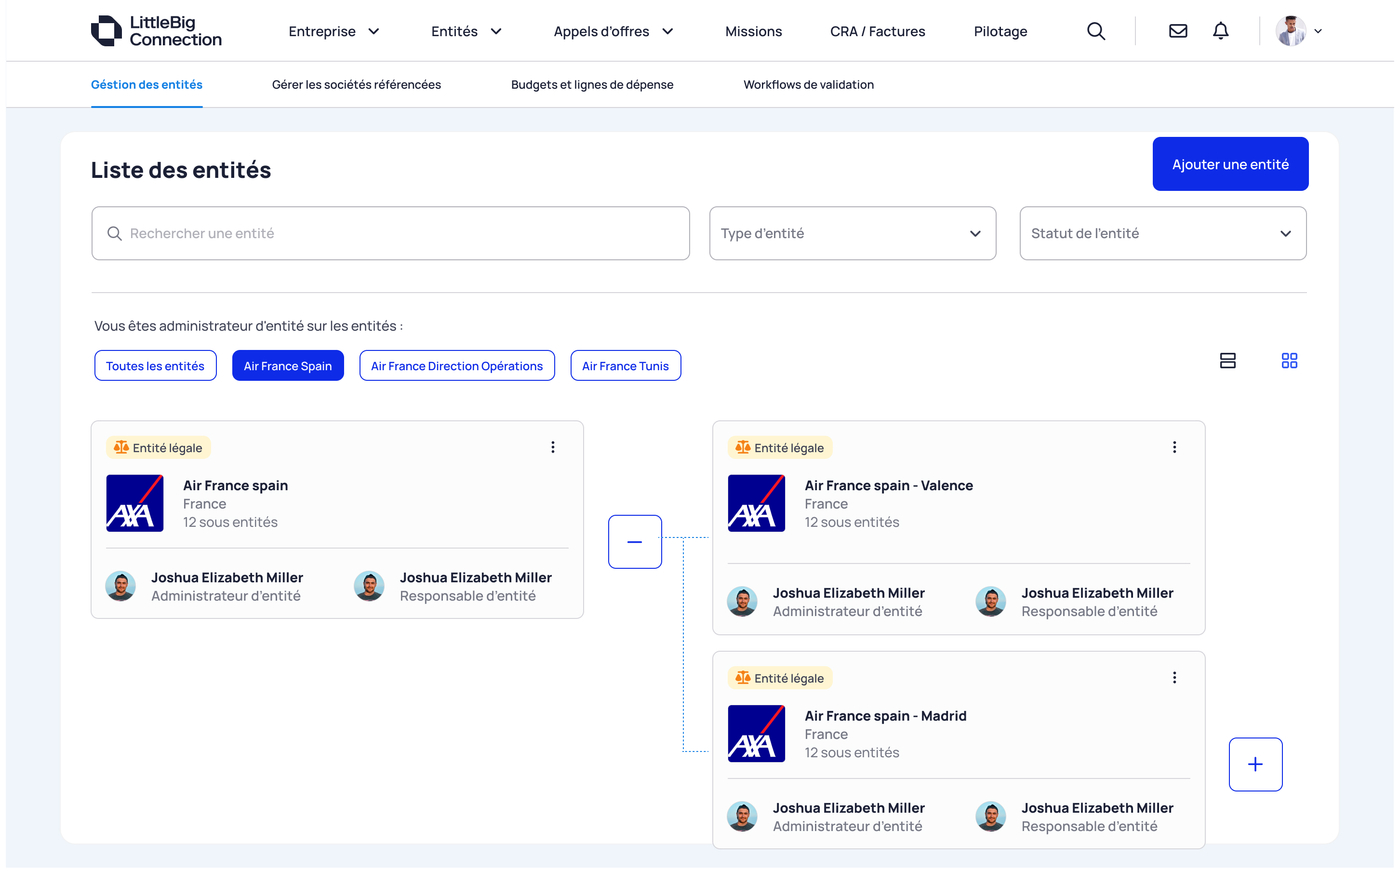Screen dimensions: 1400x885
Task: Open three-dot menu on Air France spain card
Action: click(553, 447)
